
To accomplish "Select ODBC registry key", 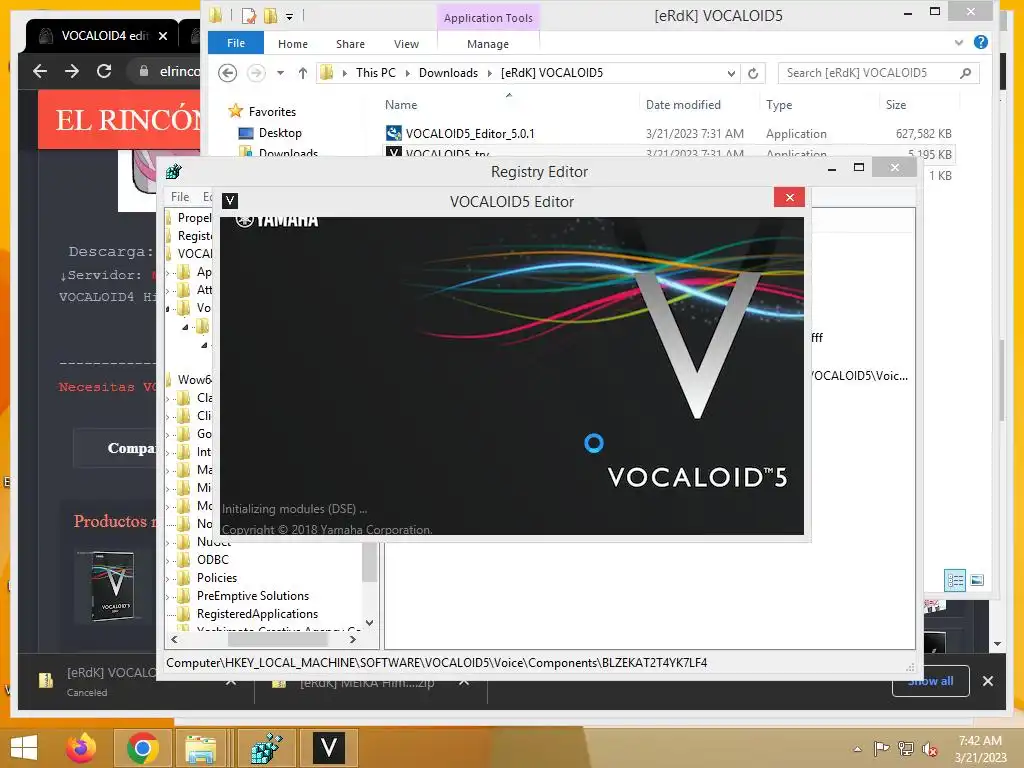I will (x=213, y=560).
